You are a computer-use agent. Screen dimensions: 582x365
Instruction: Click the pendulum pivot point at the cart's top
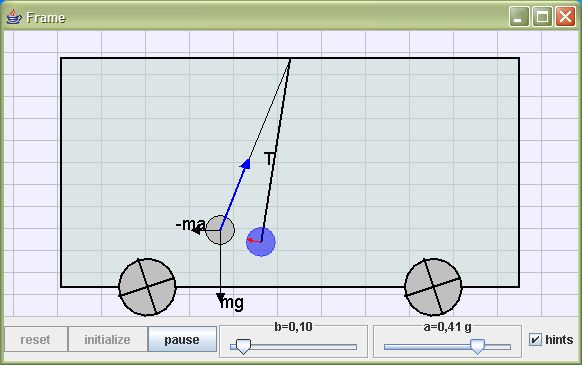[x=290, y=59]
